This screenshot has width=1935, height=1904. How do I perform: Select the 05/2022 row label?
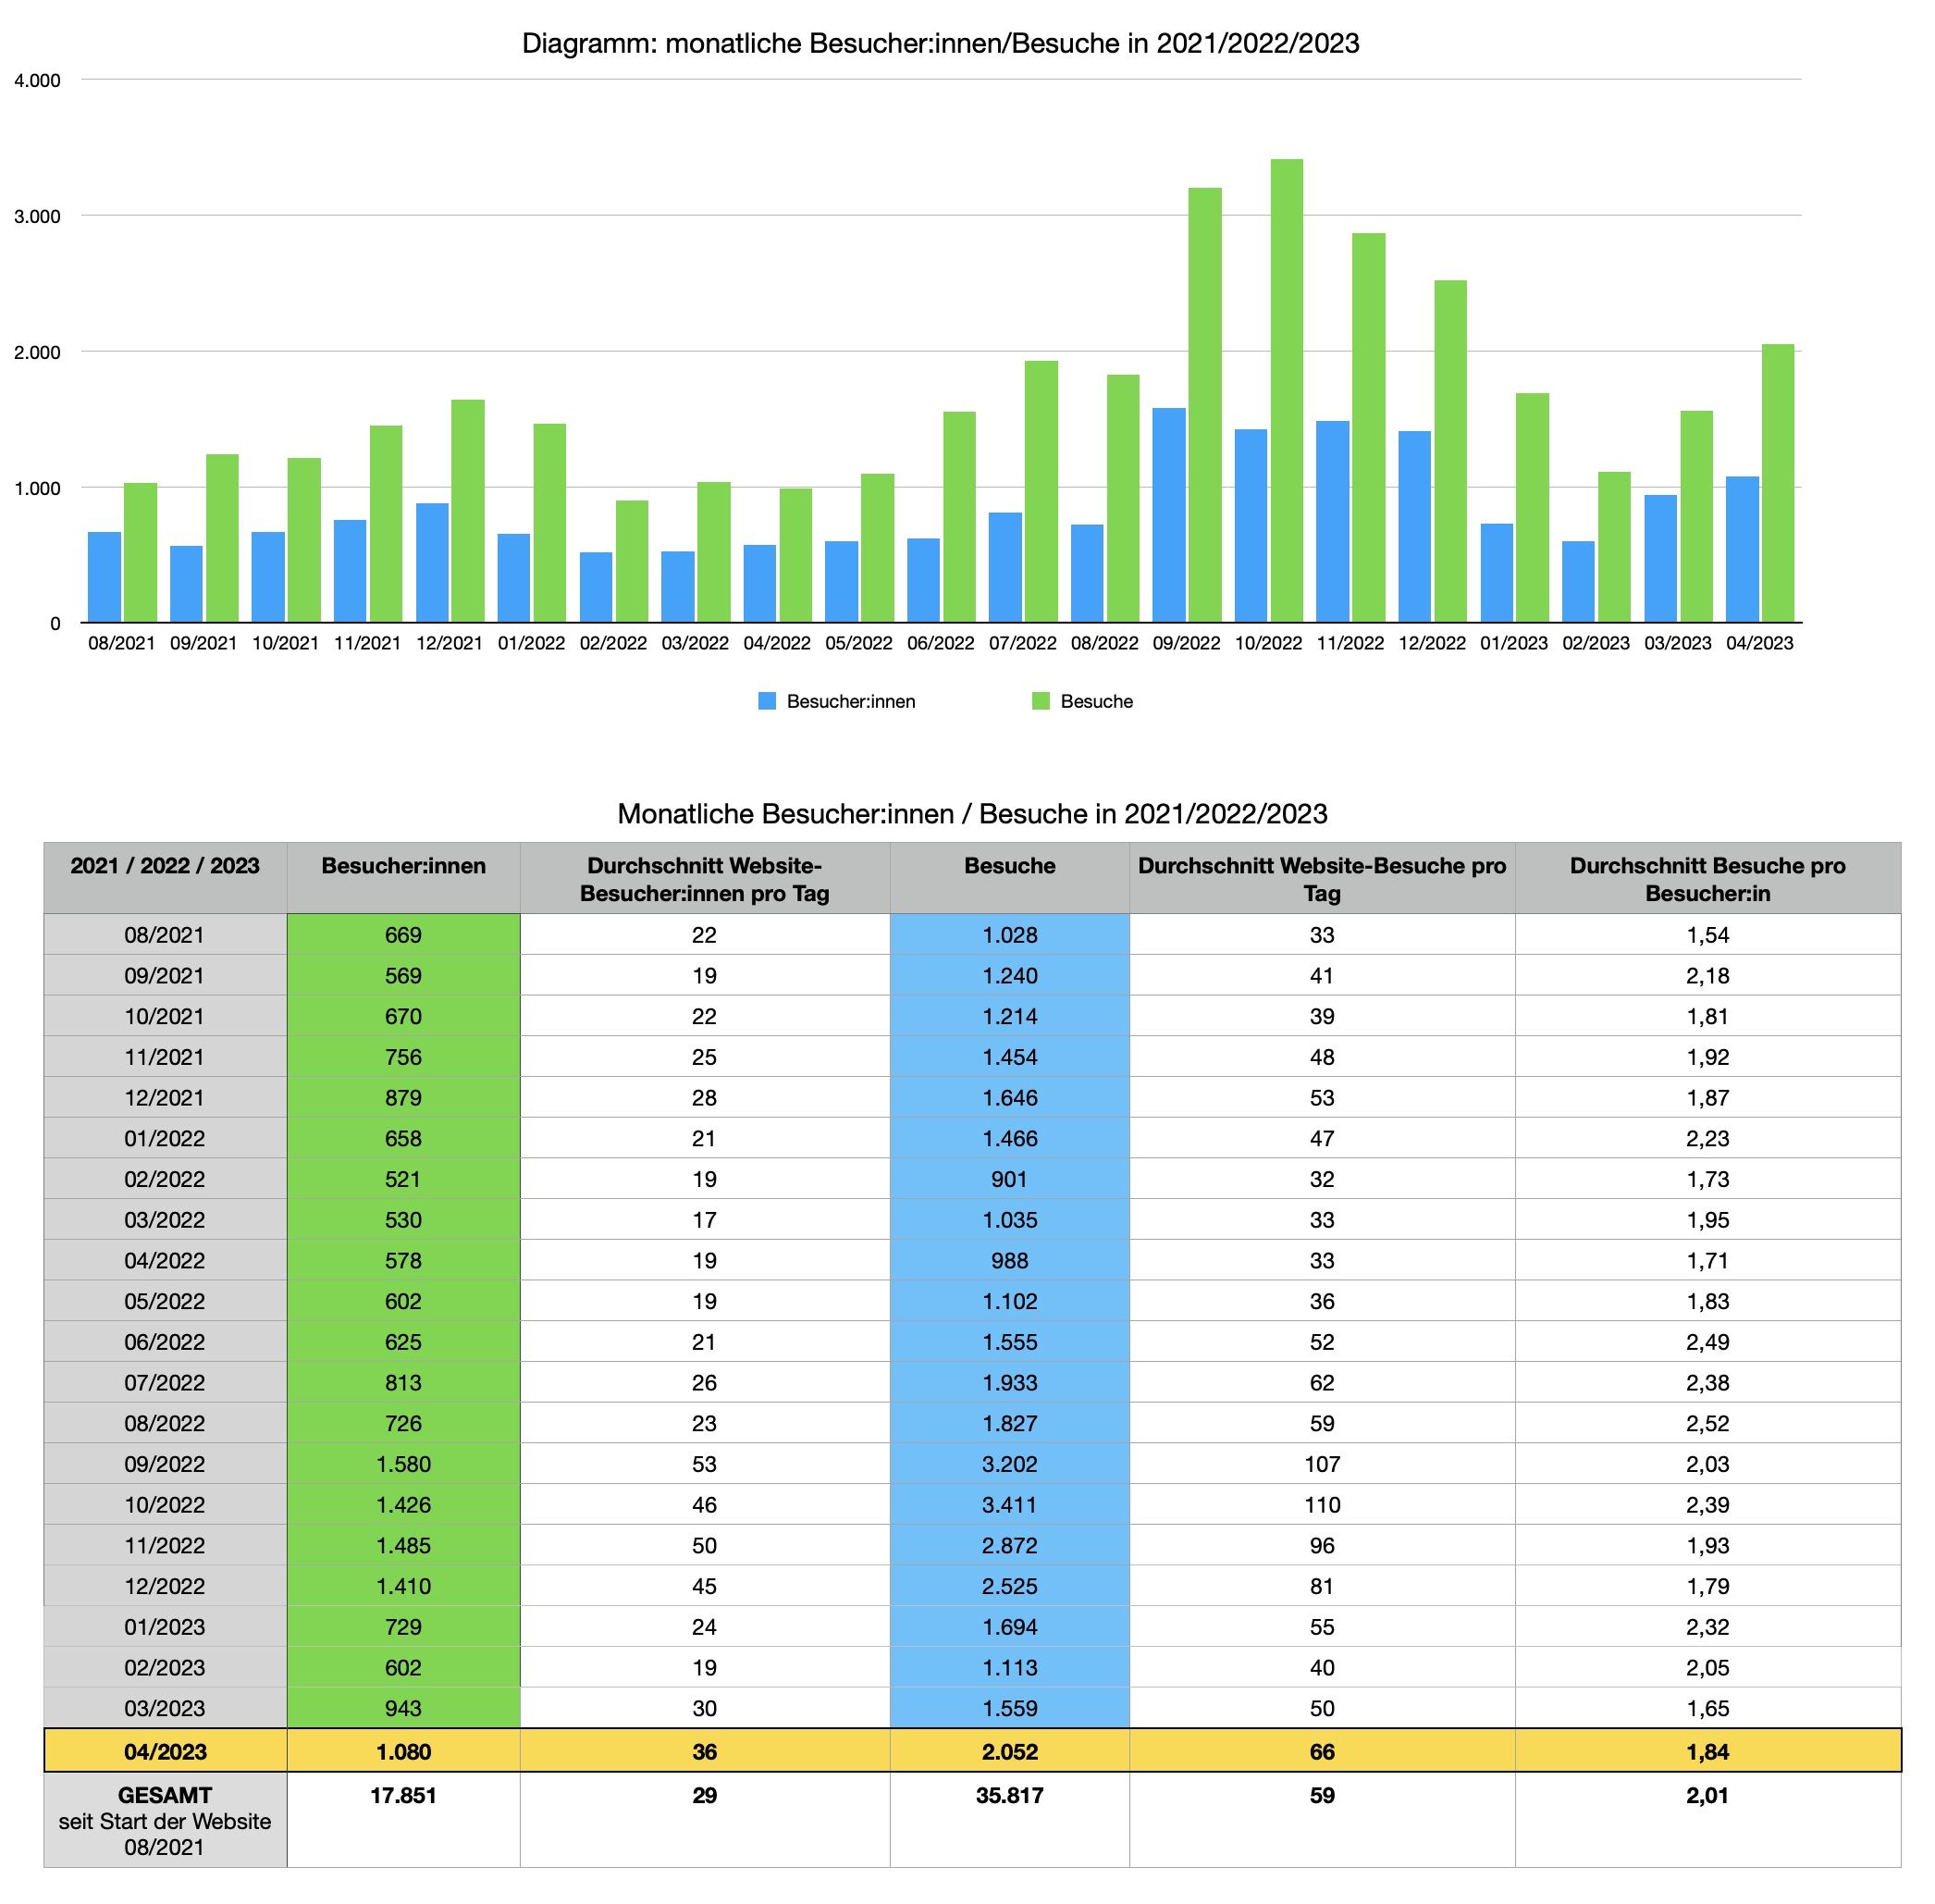click(x=165, y=1302)
